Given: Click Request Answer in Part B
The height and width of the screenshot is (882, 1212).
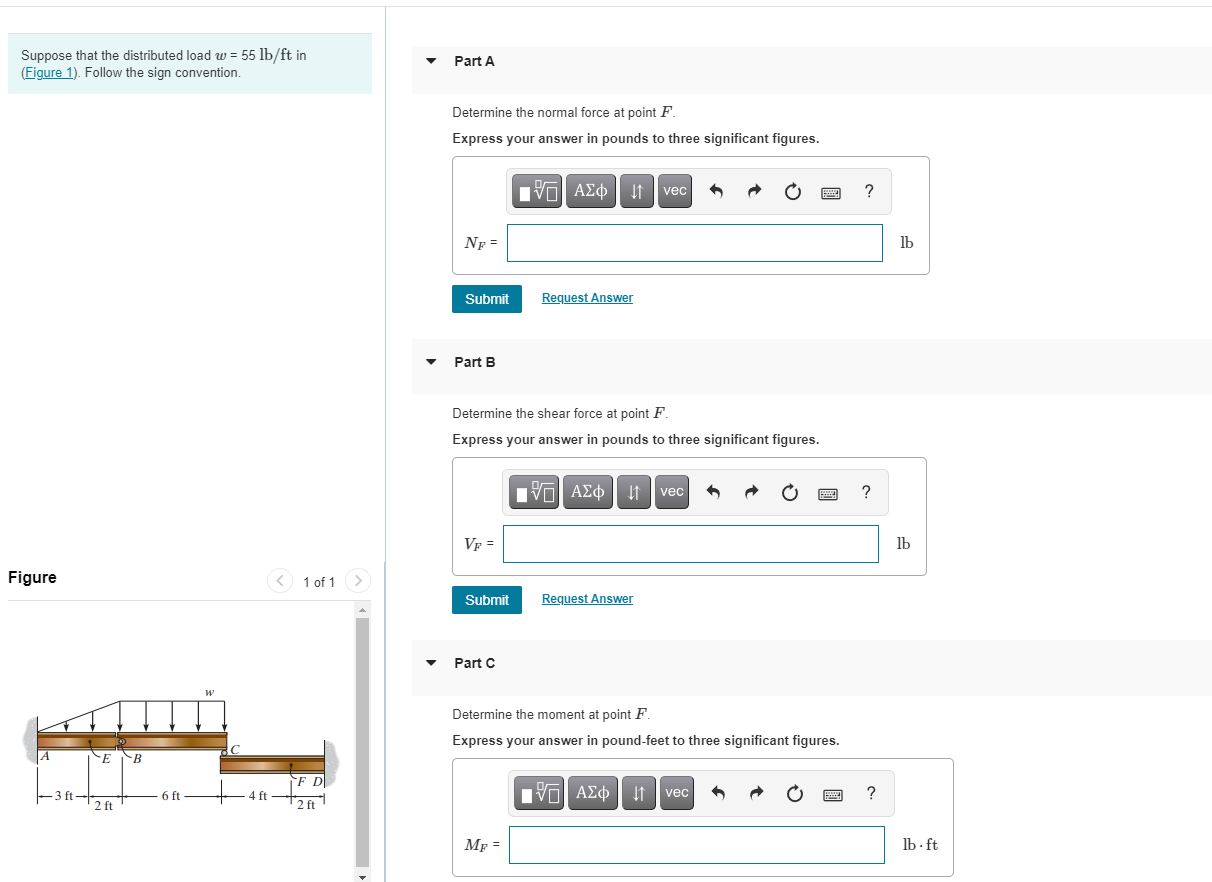Looking at the screenshot, I should 586,598.
